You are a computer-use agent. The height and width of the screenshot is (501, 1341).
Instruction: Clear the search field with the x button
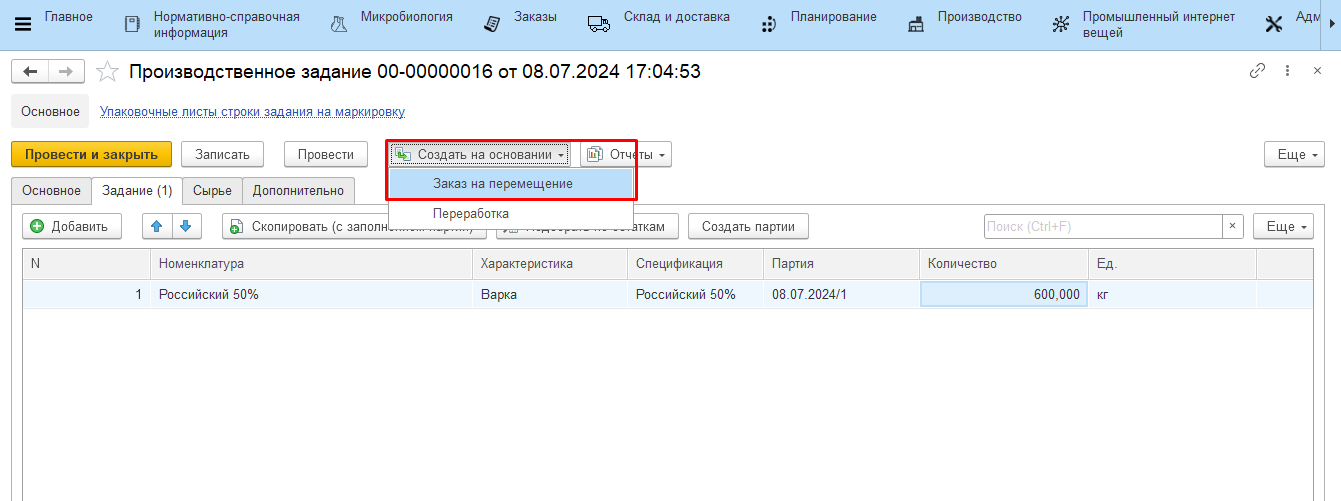(x=1233, y=227)
